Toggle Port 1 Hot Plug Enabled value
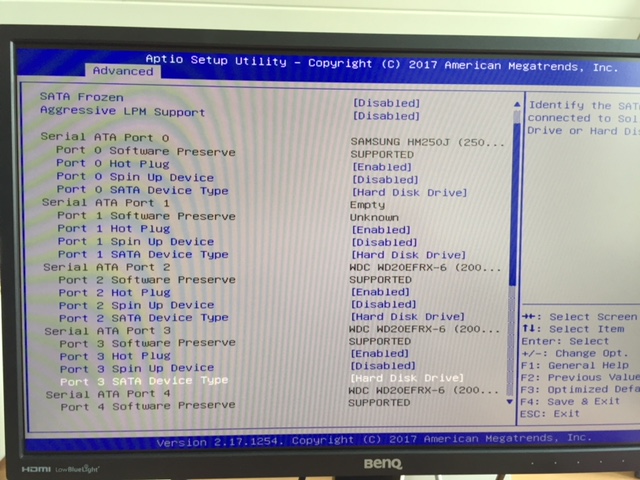Screen dimensions: 640x480 [x=381, y=230]
